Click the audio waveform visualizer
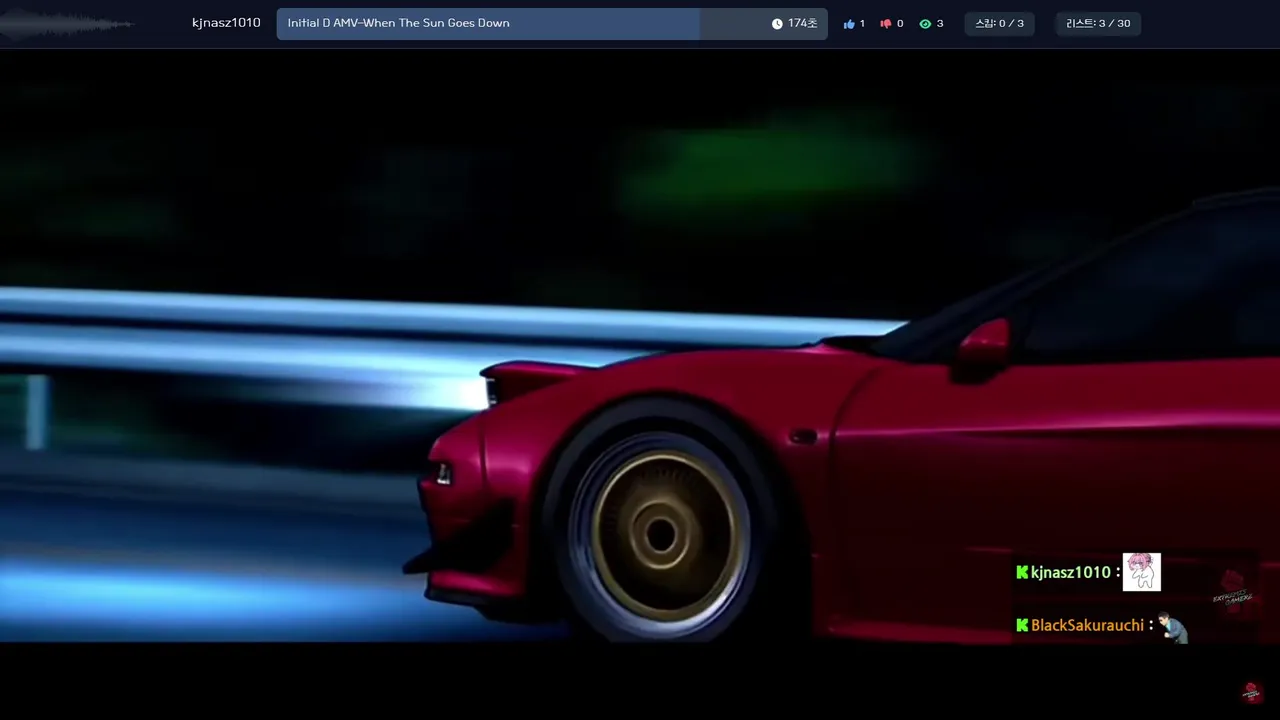This screenshot has height=720, width=1280. click(x=66, y=24)
